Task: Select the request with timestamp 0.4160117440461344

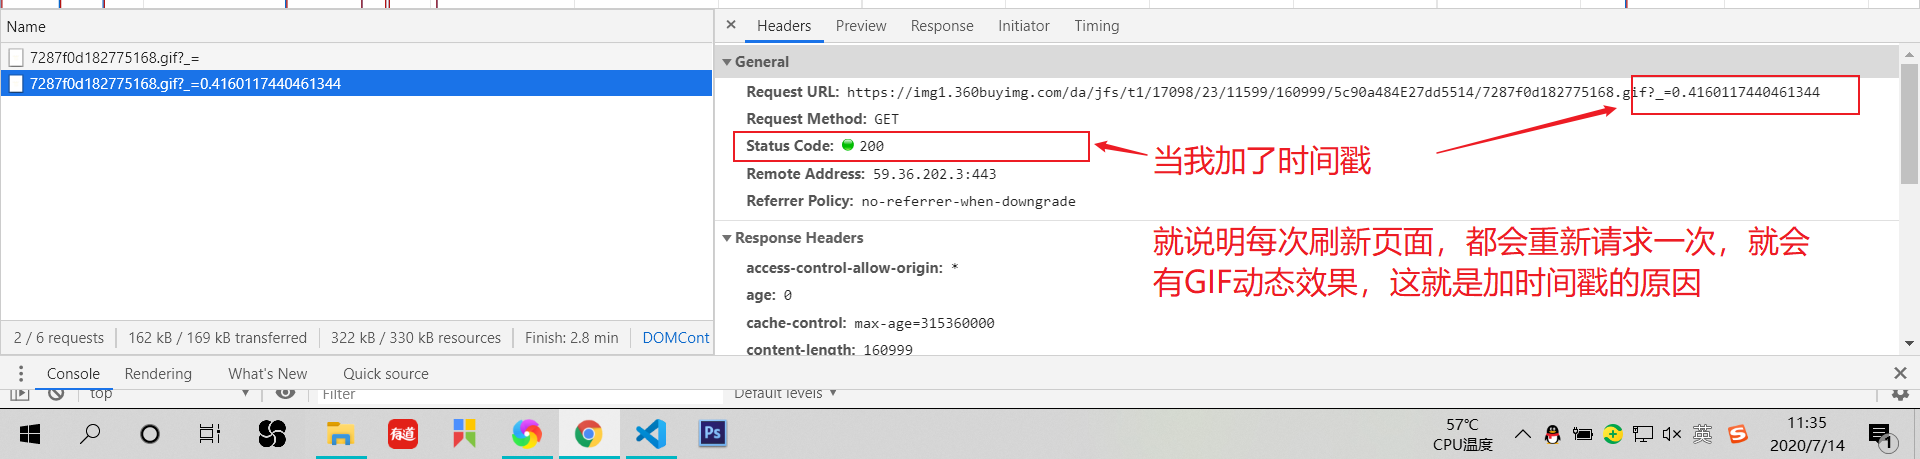Action: (356, 83)
